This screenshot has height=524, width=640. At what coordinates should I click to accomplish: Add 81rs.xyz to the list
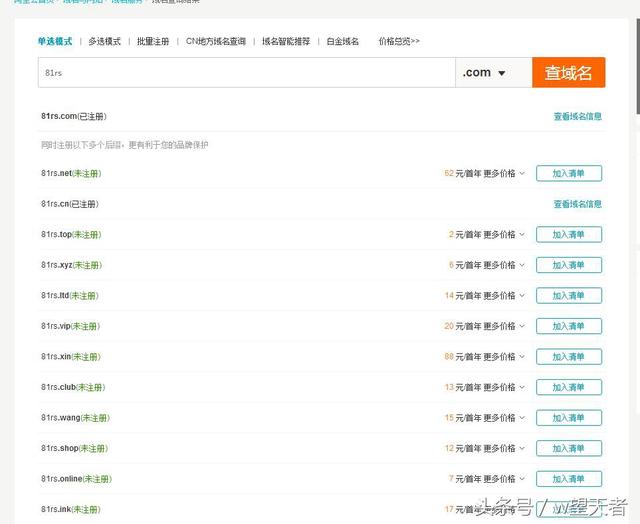click(x=569, y=265)
